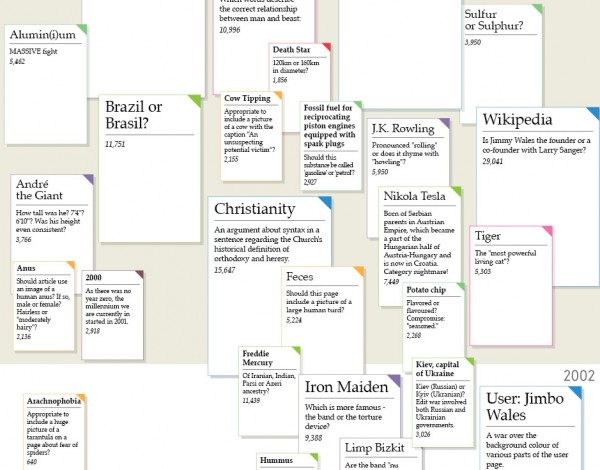
Task: Click the 2002 year label
Action: (x=579, y=376)
